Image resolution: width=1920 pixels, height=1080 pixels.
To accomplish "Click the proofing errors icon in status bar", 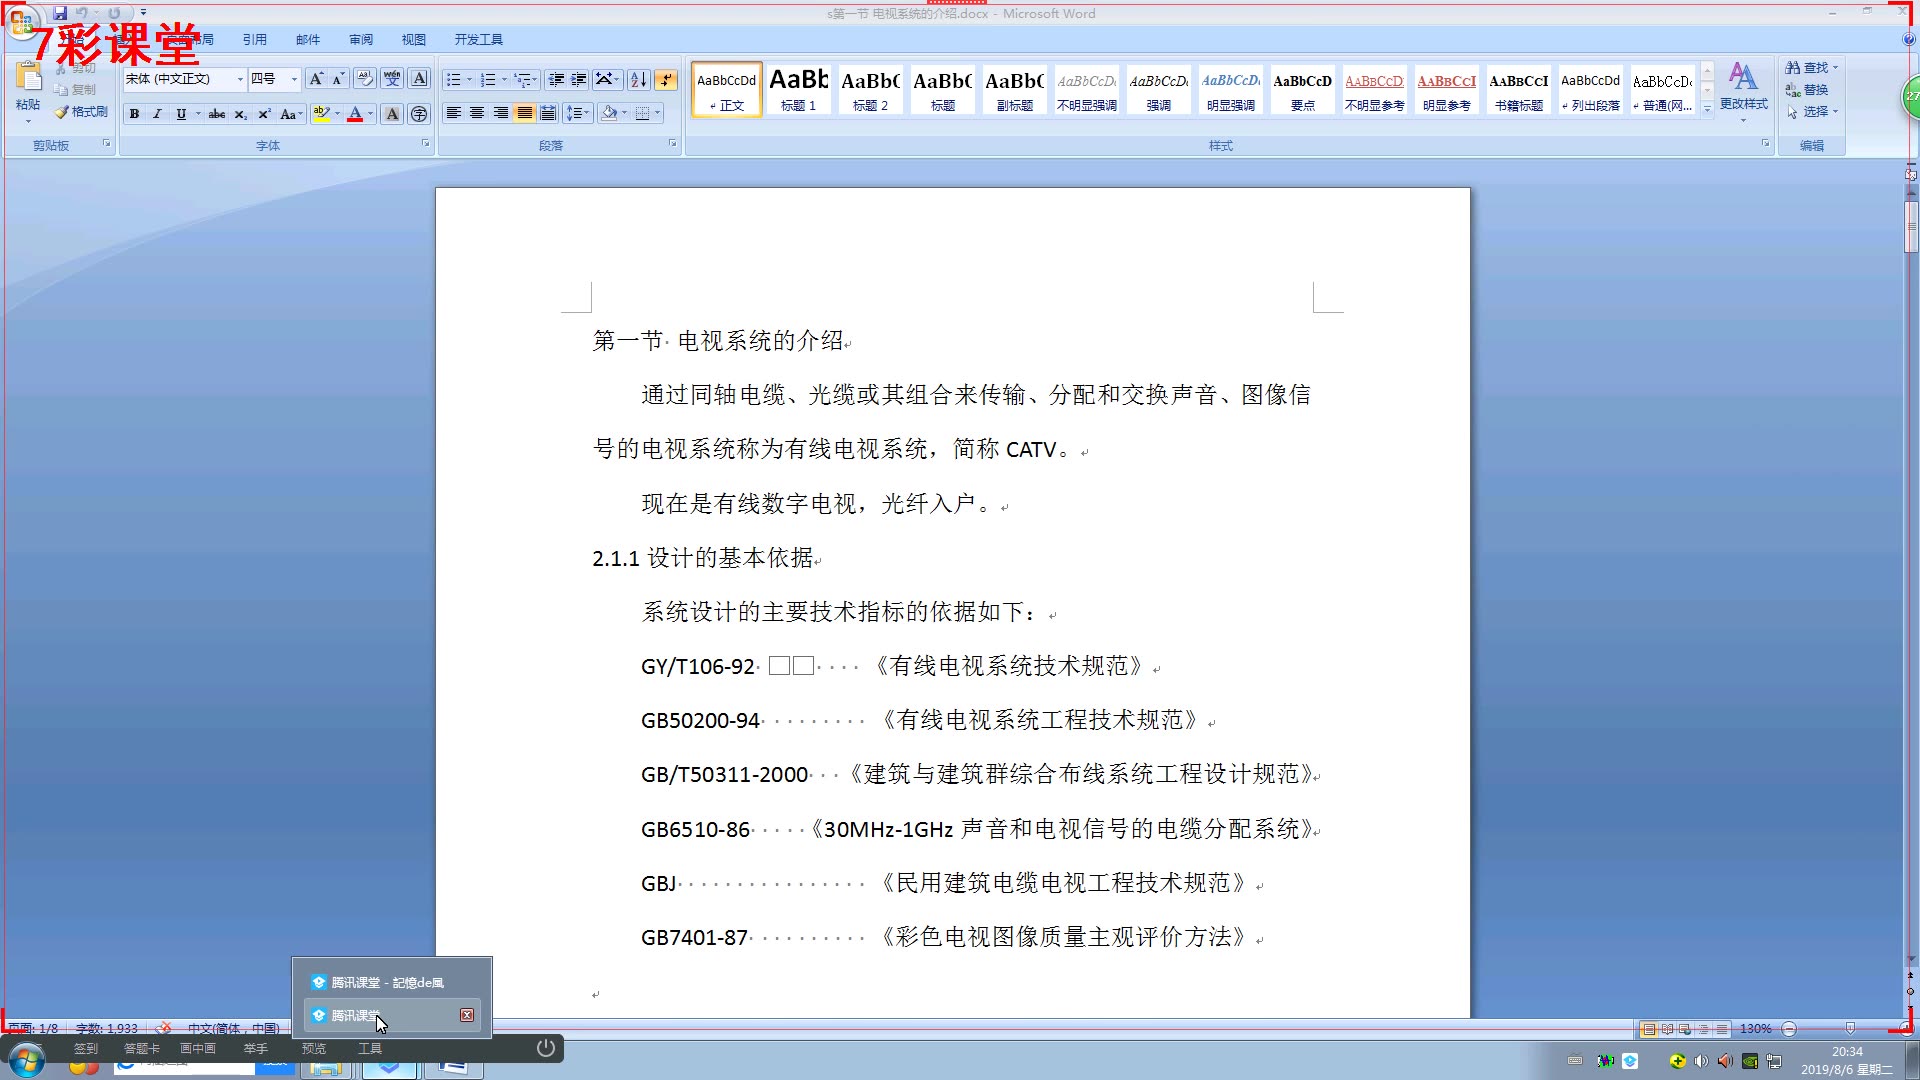I will (164, 1028).
